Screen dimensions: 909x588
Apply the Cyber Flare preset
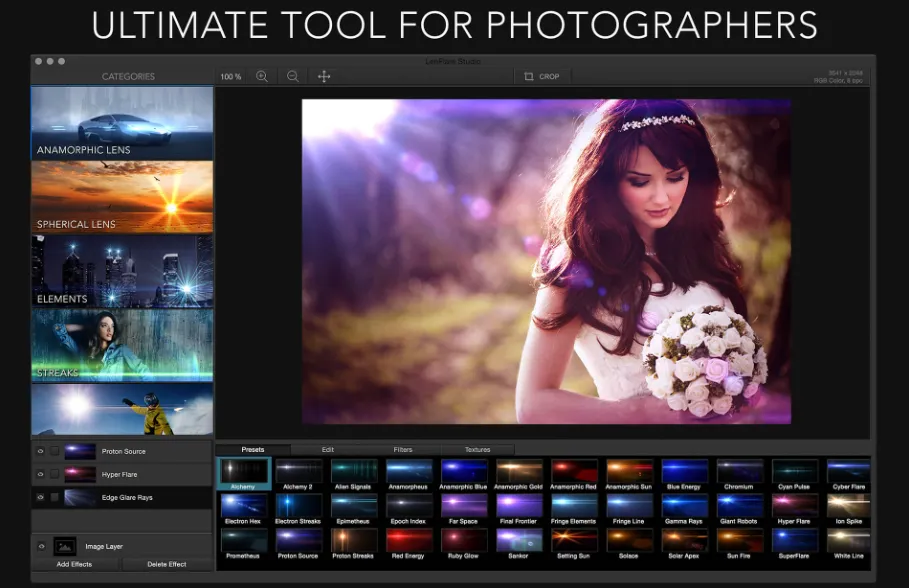[849, 474]
